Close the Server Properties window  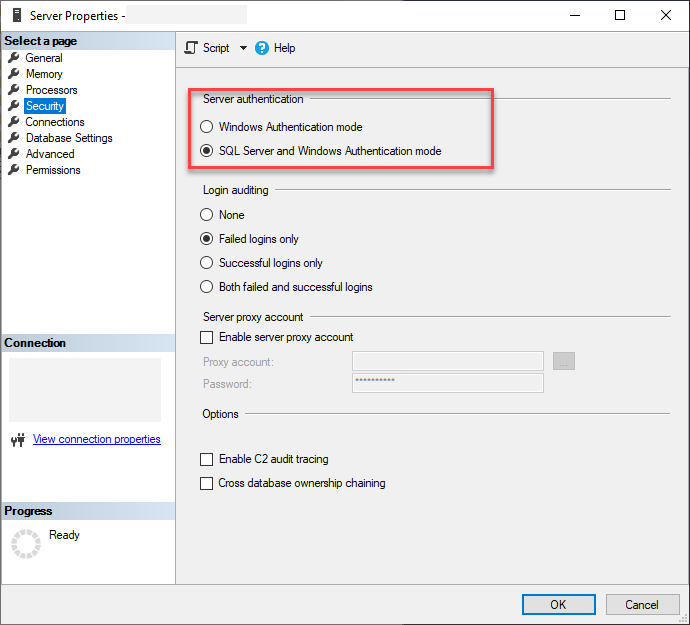pyautogui.click(x=665, y=15)
